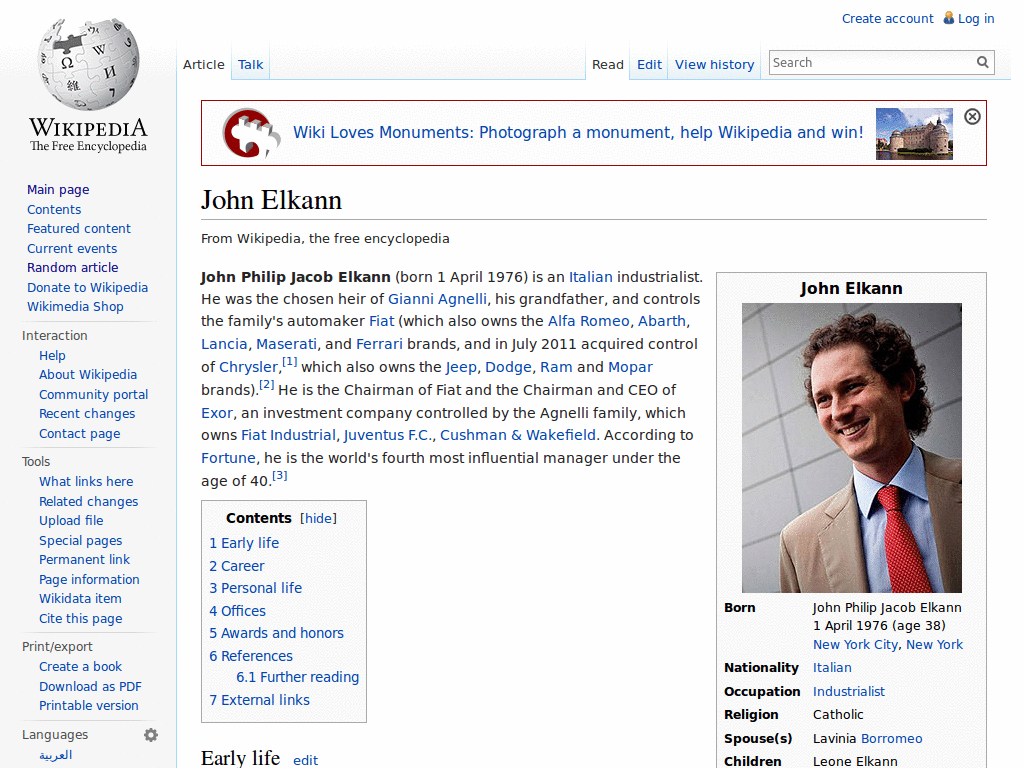Screen dimensions: 1024x768
Task: Jump to 4 Offices section
Action: click(238, 611)
